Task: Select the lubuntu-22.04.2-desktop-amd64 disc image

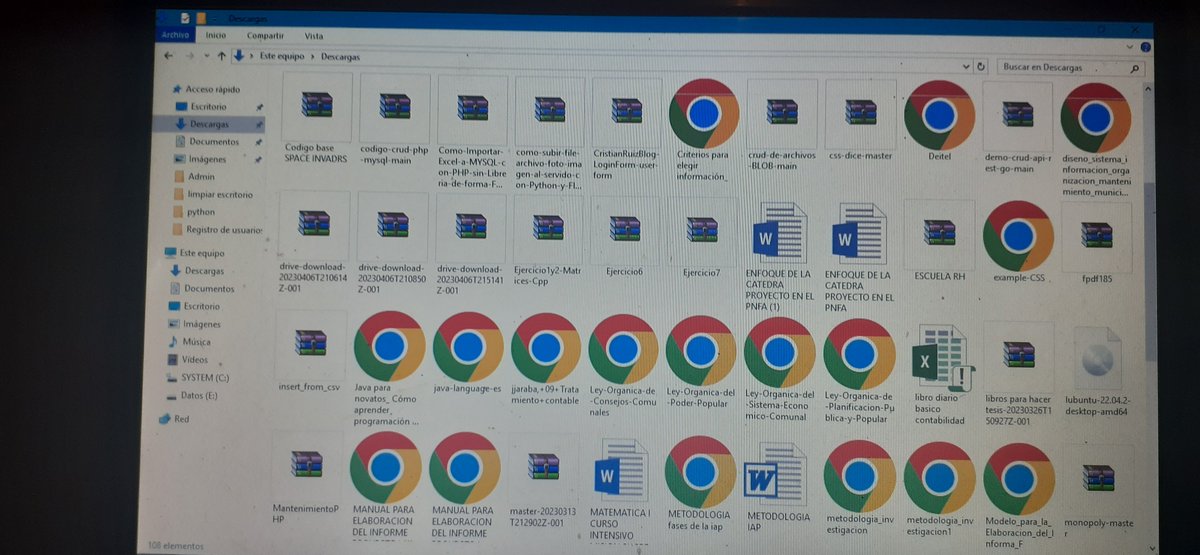Action: (1097, 370)
